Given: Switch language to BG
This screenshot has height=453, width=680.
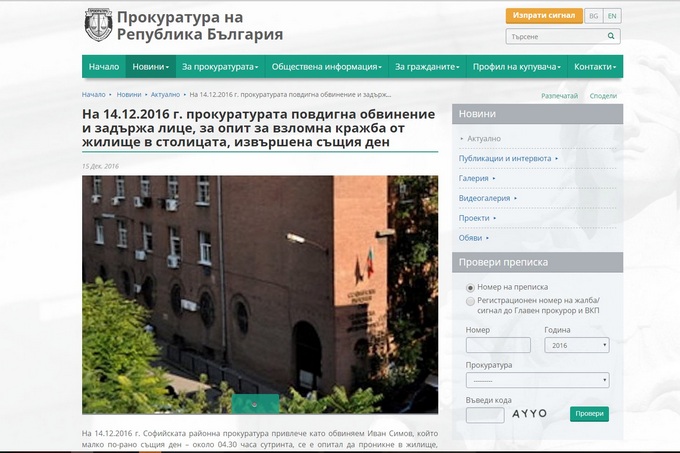Looking at the screenshot, I should [593, 16].
